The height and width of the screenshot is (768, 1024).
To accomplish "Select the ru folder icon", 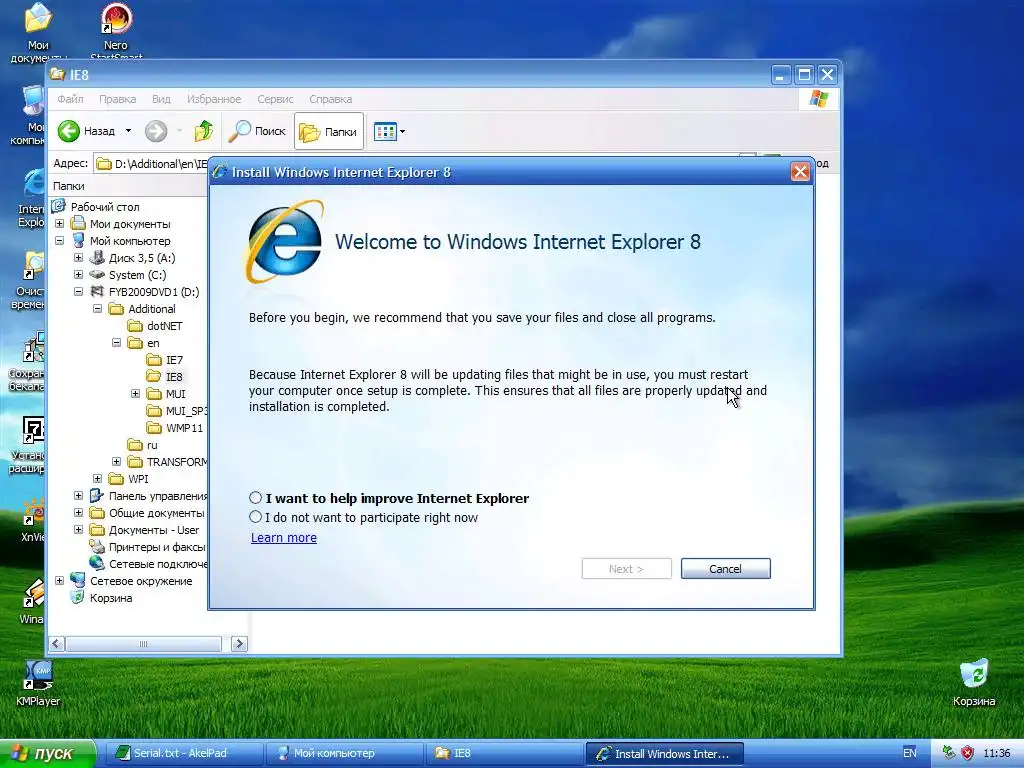I will coord(135,445).
